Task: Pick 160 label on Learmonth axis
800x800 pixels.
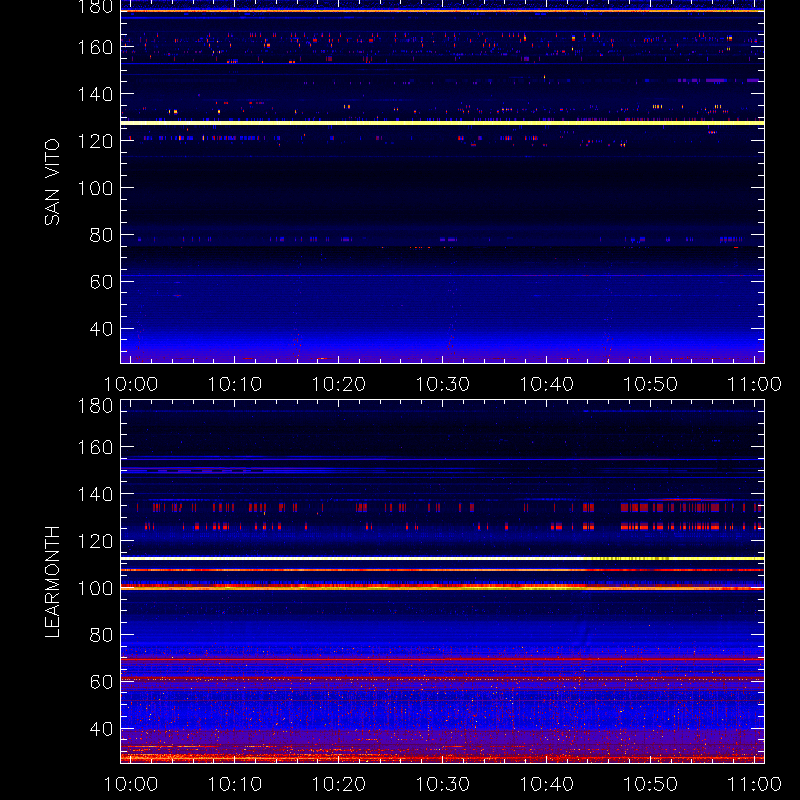Action: coord(95,447)
